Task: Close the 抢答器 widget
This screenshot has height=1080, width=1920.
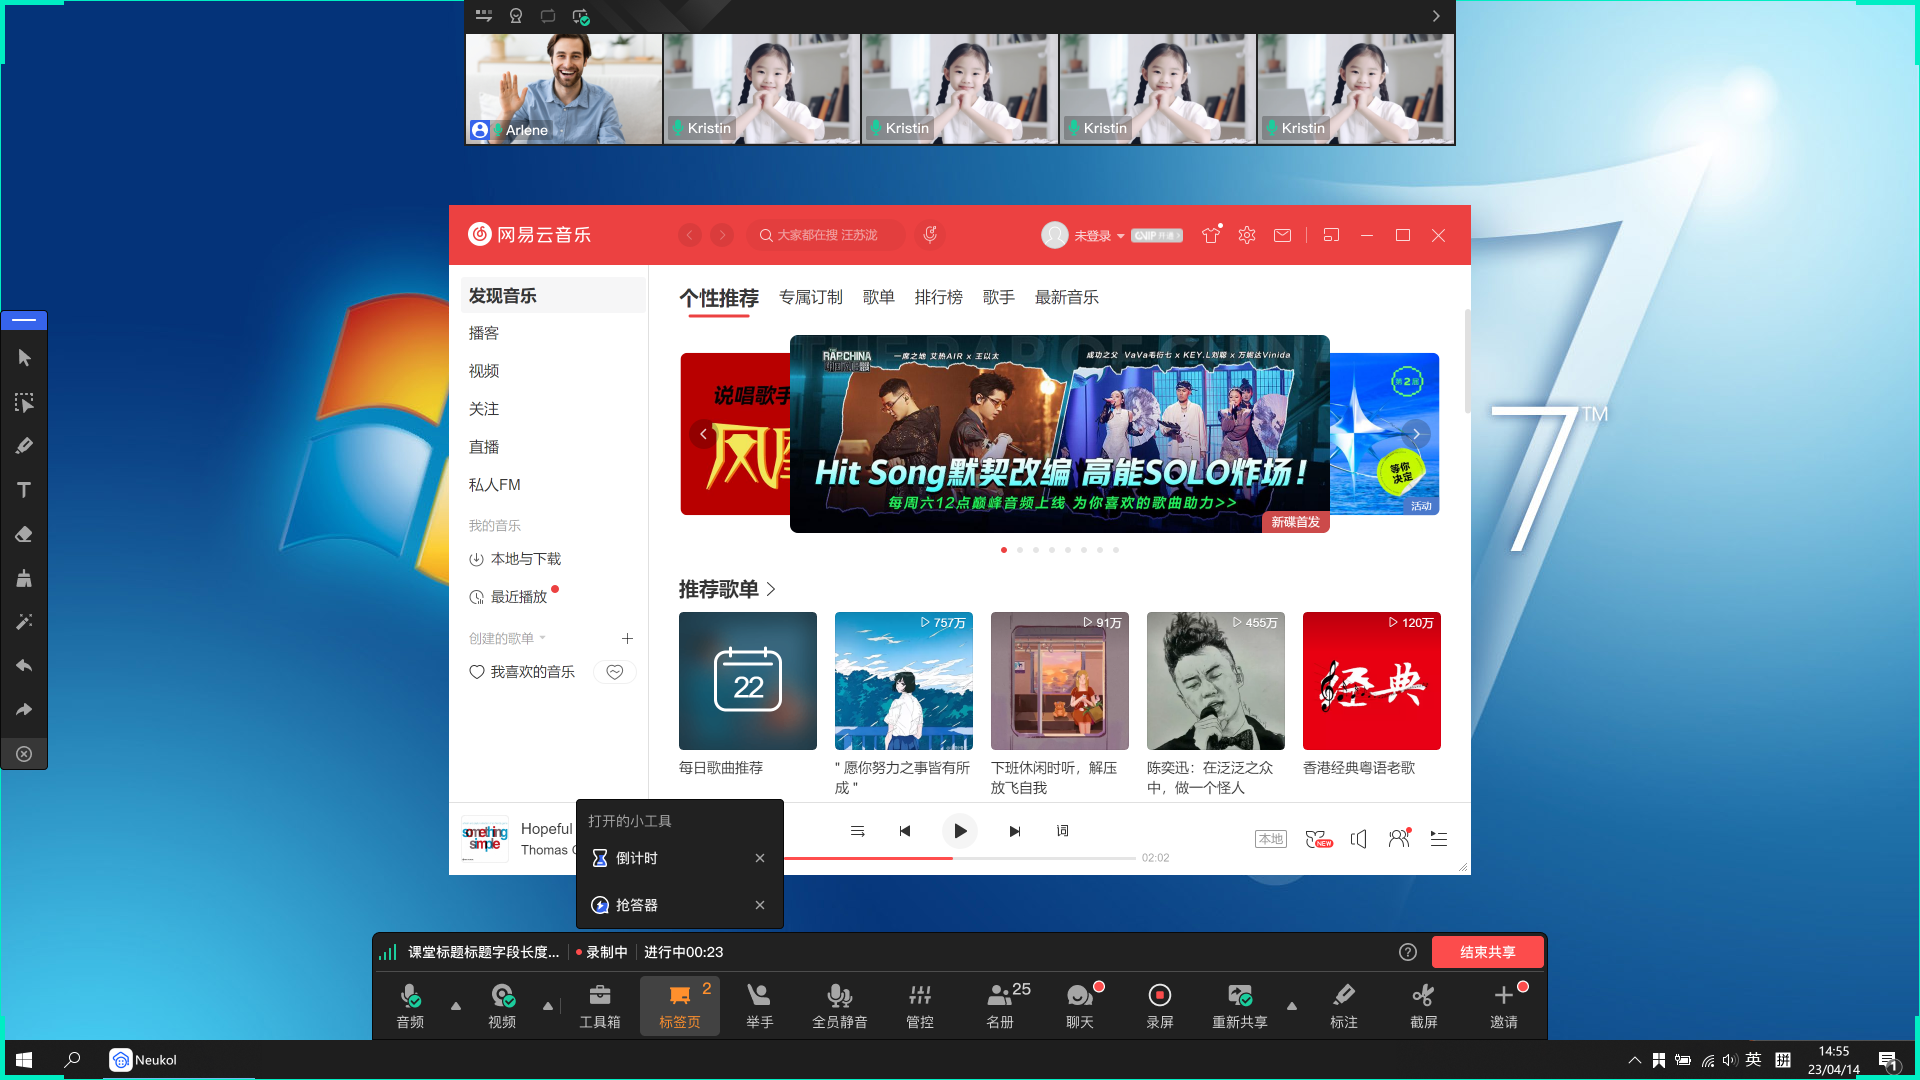Action: pos(760,905)
